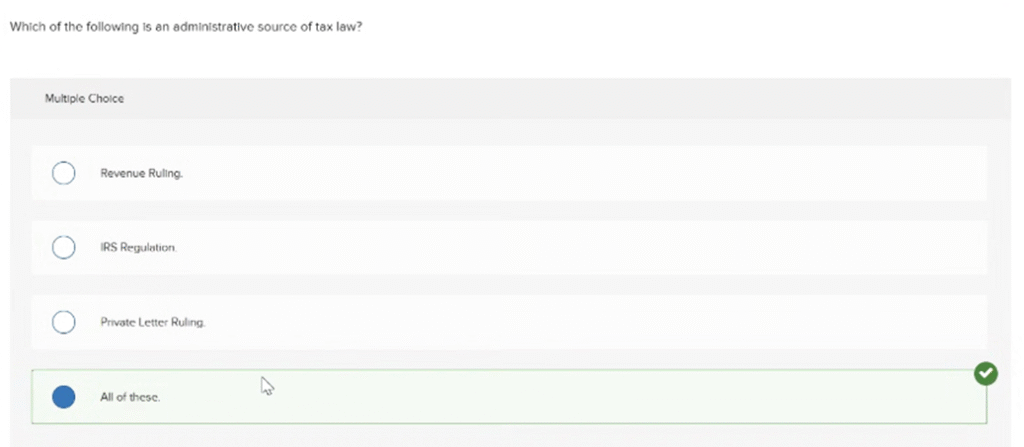The width and height of the screenshot is (1024, 447).
Task: Choose the IRS Regulation radio button
Action: click(x=63, y=248)
